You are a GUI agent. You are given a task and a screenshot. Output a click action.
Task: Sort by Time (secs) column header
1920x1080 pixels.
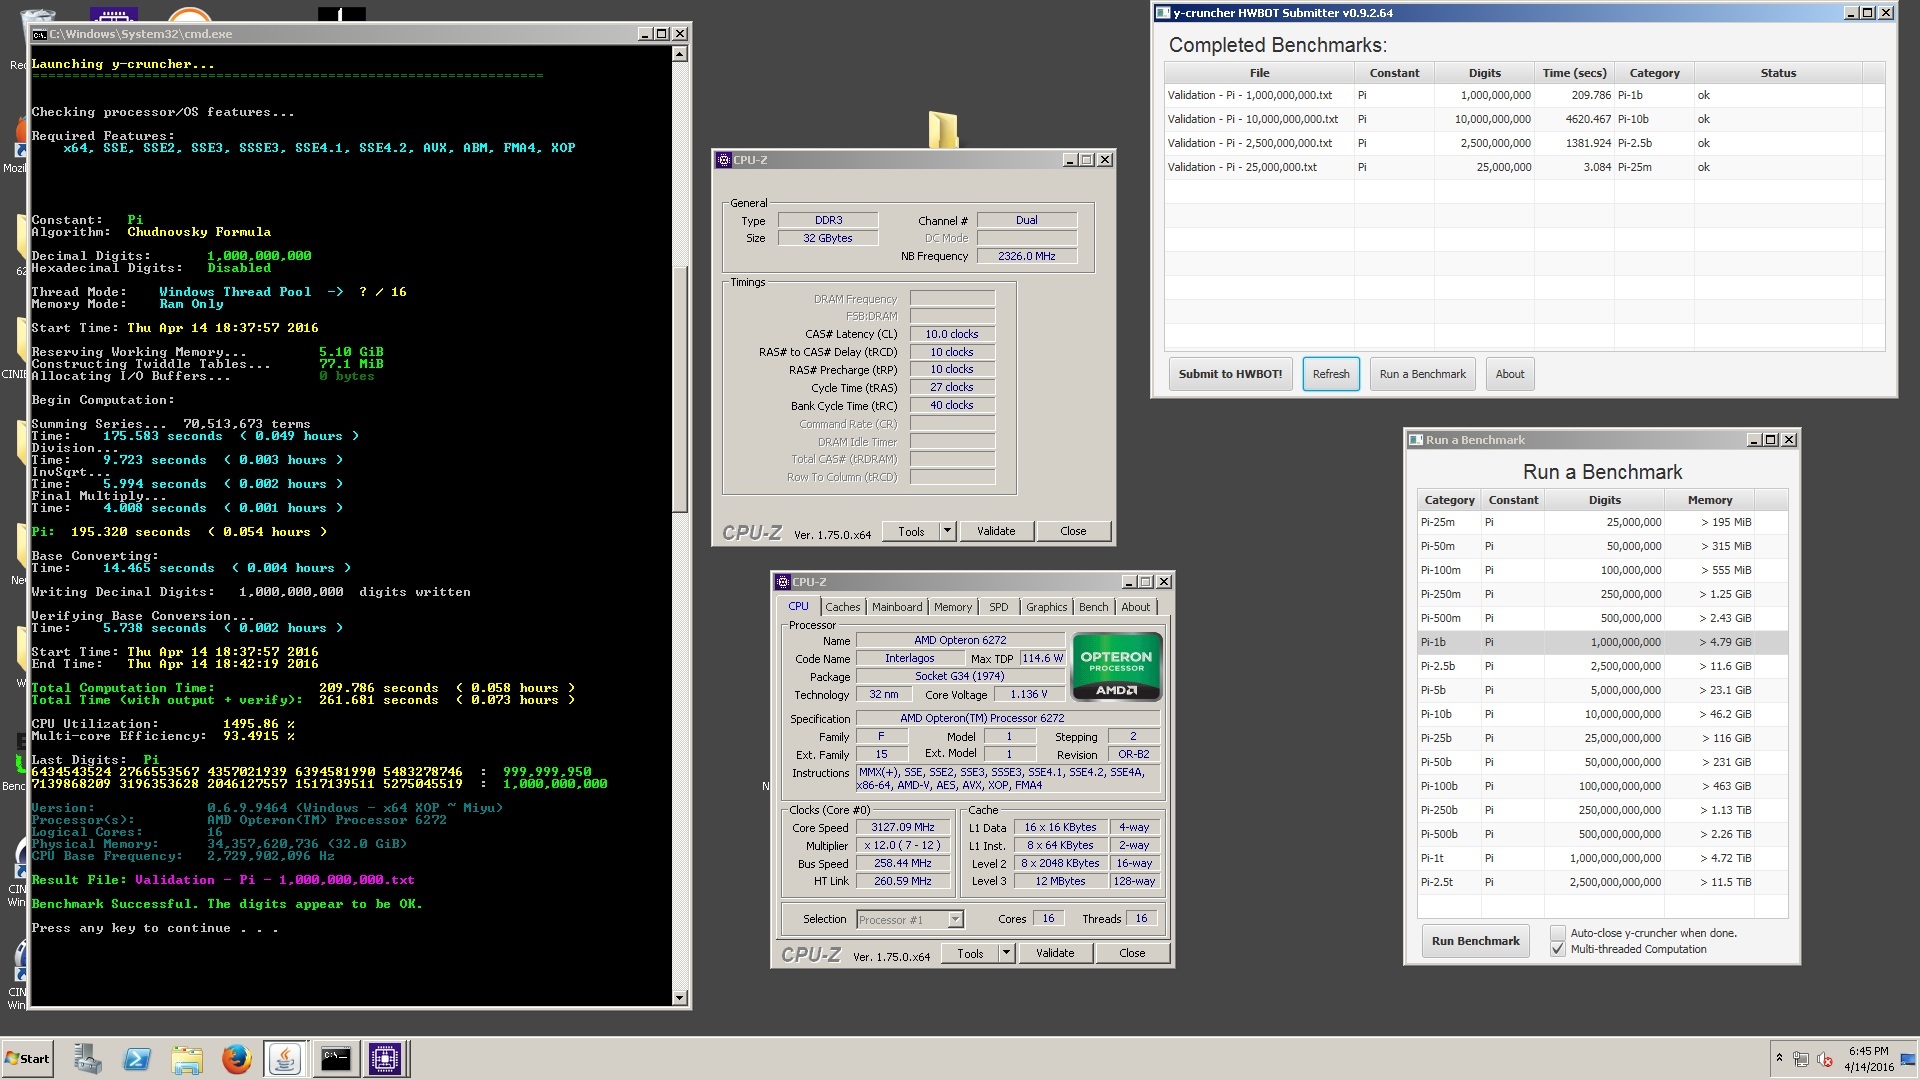[x=1574, y=73]
